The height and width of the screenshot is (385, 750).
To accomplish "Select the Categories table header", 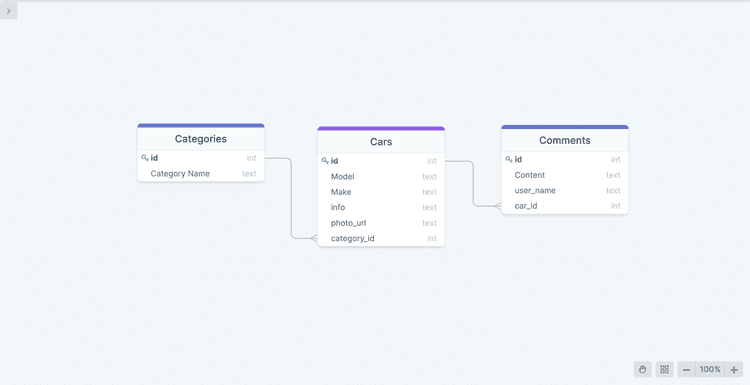I will pyautogui.click(x=201, y=139).
